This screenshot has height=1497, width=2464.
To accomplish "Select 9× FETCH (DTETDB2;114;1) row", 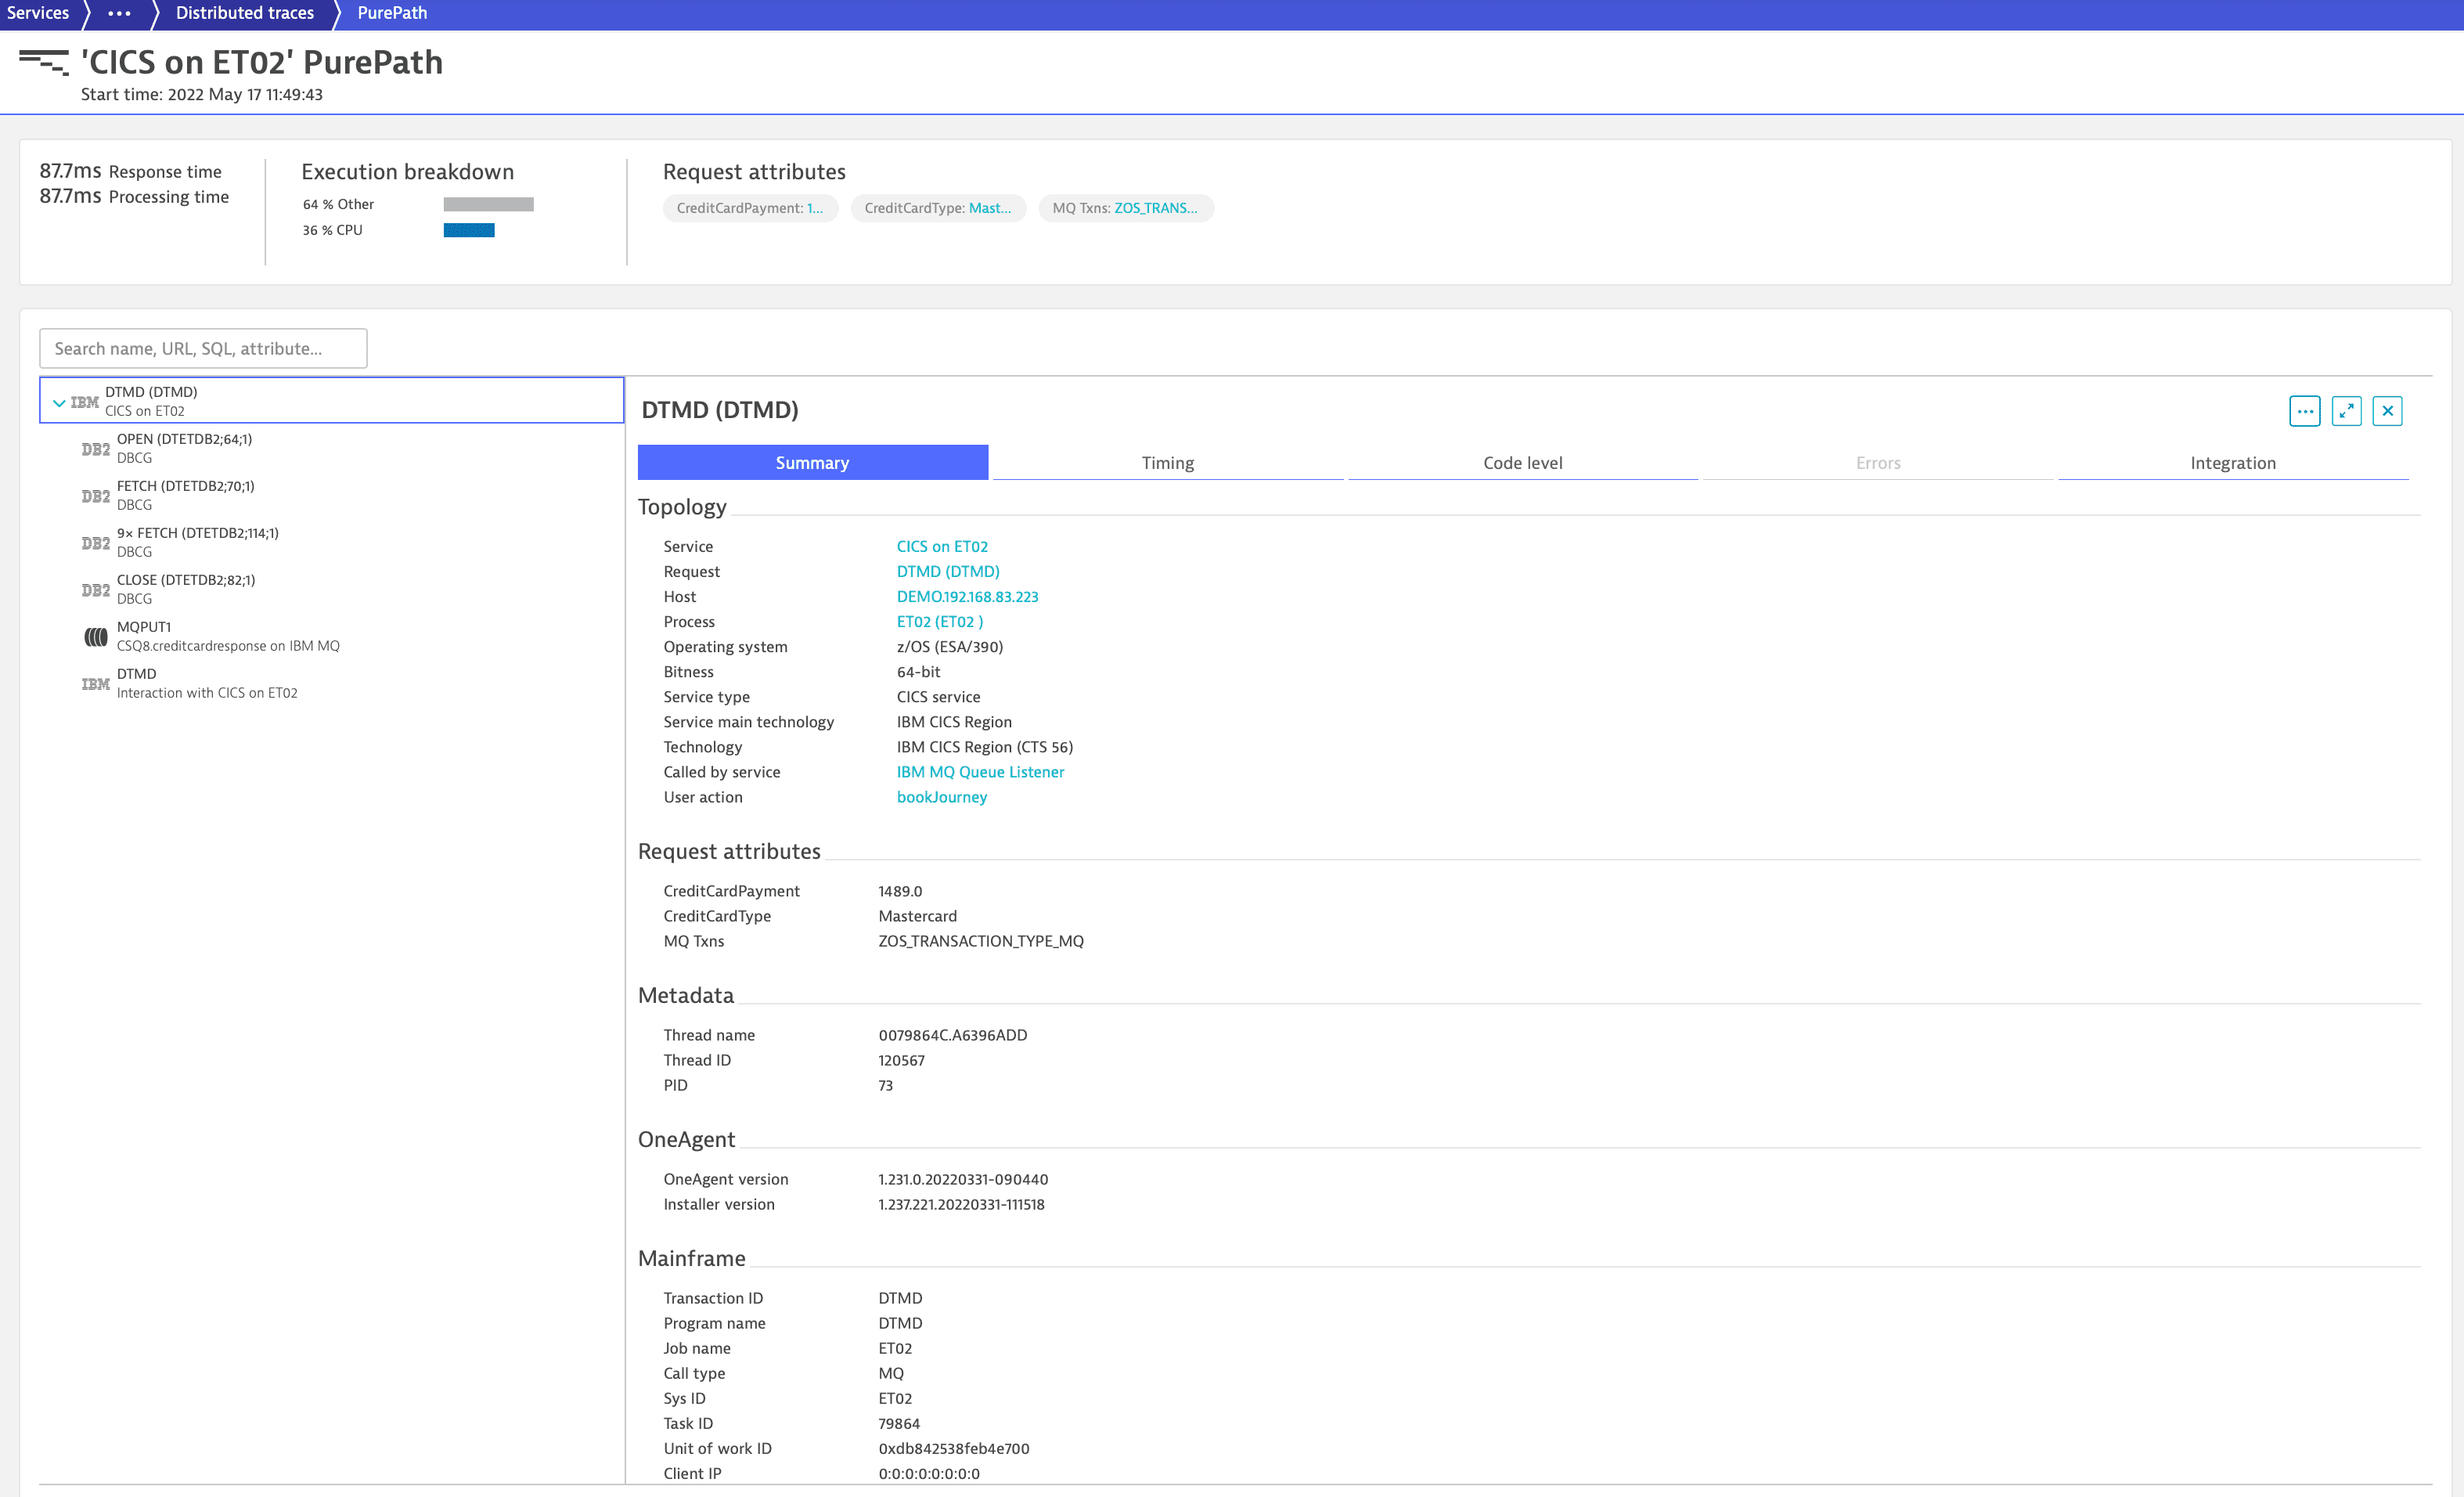I will [x=331, y=542].
